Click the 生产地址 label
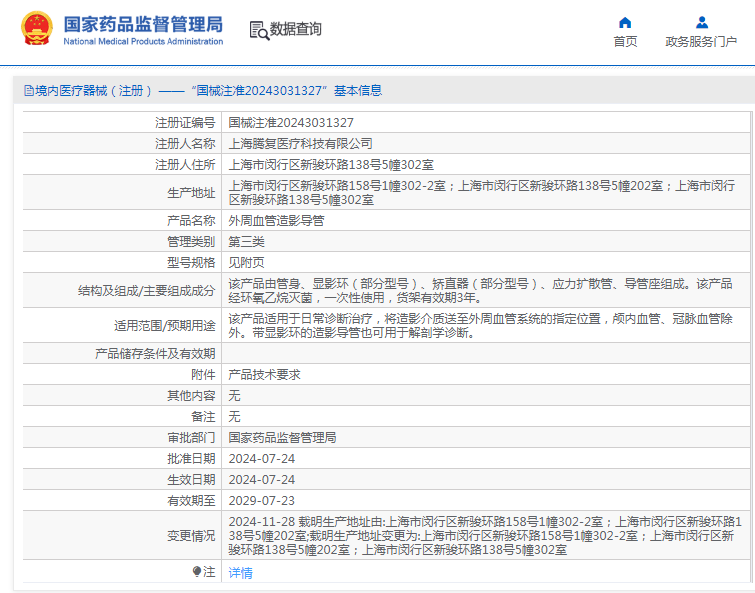This screenshot has height=593, width=755. click(191, 193)
